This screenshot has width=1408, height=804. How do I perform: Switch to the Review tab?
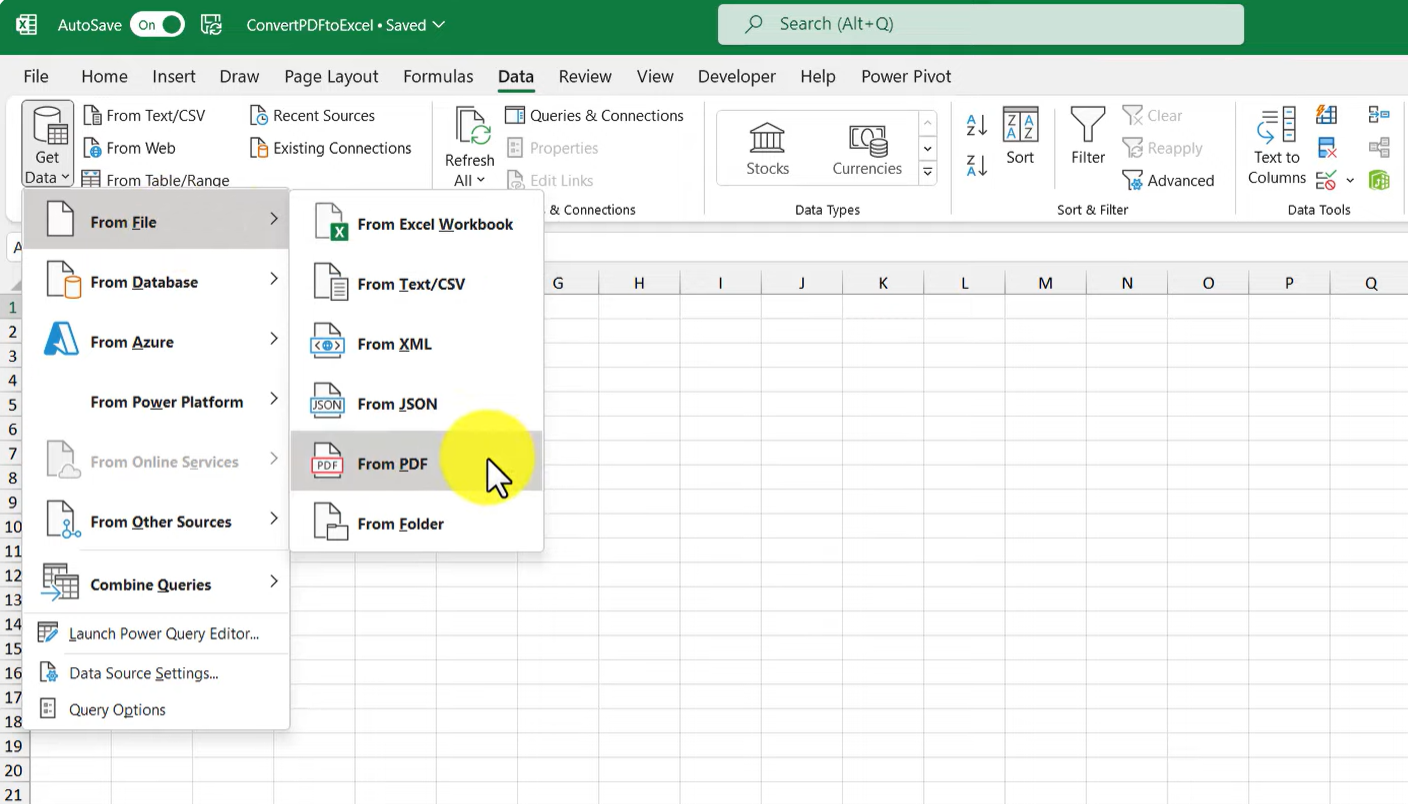[585, 76]
